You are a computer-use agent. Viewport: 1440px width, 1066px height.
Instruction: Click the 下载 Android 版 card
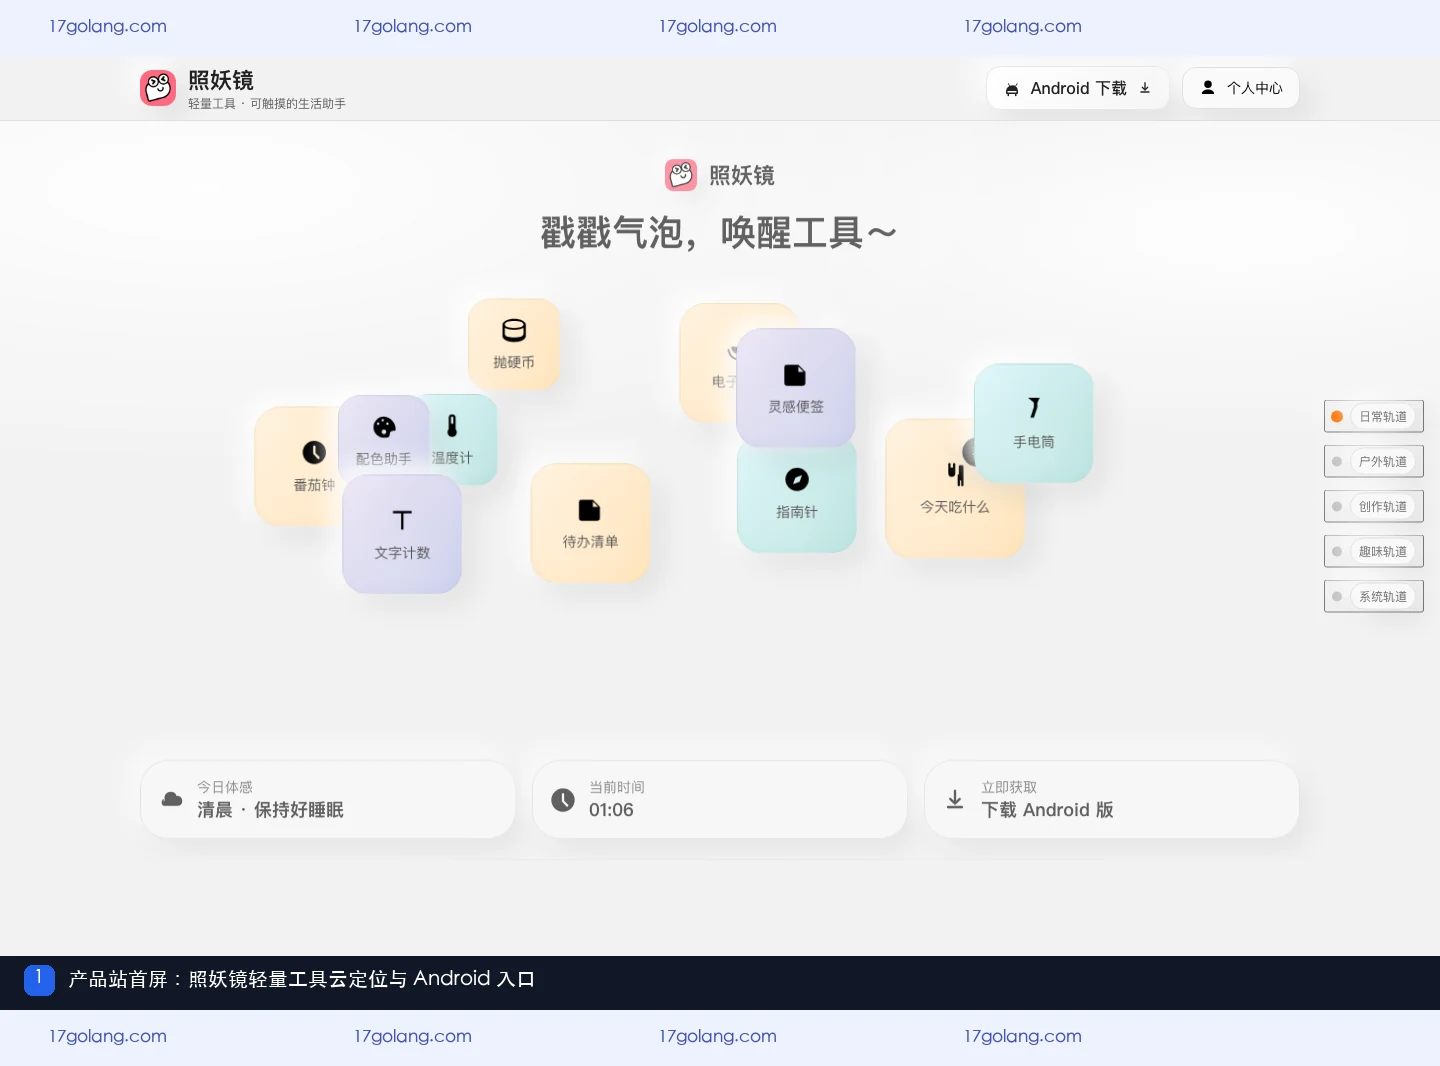click(1112, 800)
